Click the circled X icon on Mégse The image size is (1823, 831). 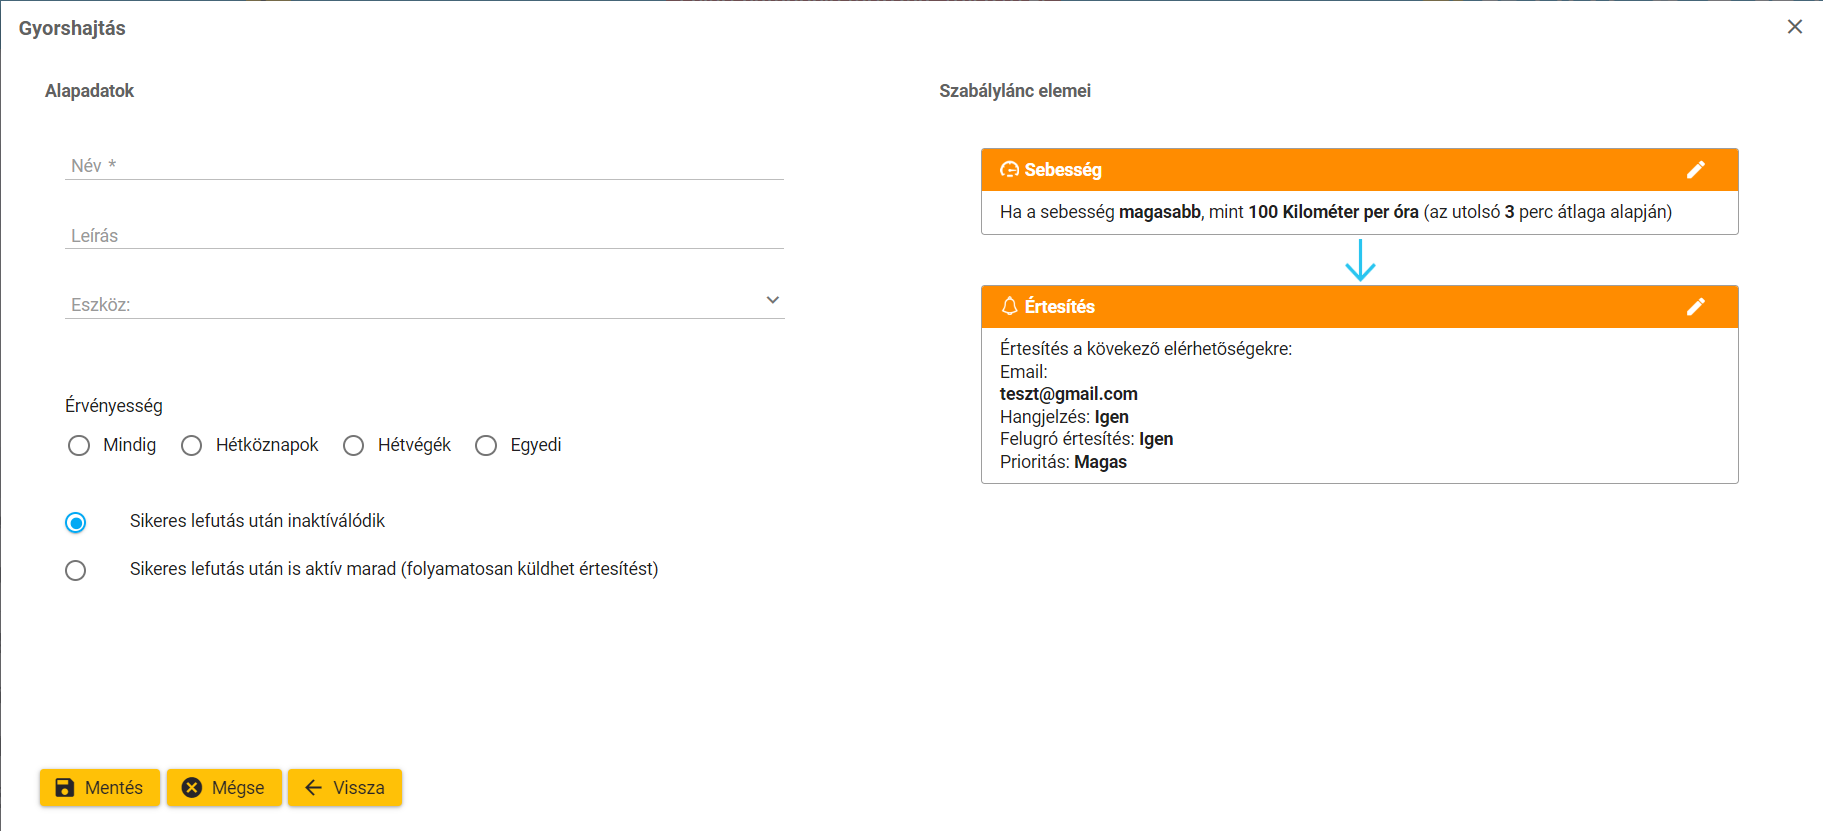192,788
